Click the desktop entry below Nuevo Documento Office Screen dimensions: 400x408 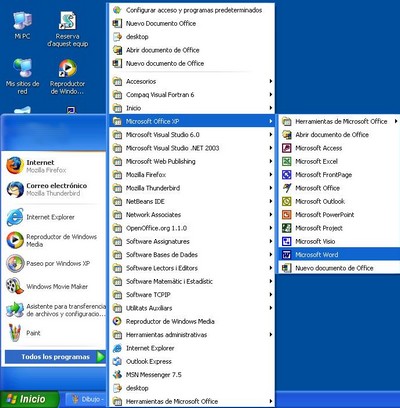[192, 37]
